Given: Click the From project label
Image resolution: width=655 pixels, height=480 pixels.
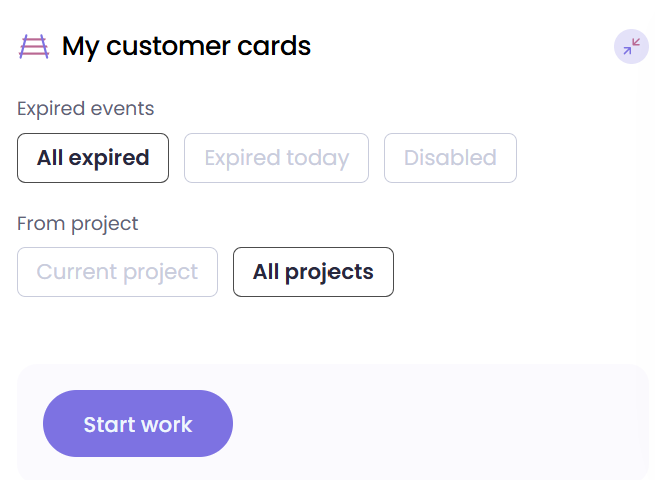Looking at the screenshot, I should point(78,223).
